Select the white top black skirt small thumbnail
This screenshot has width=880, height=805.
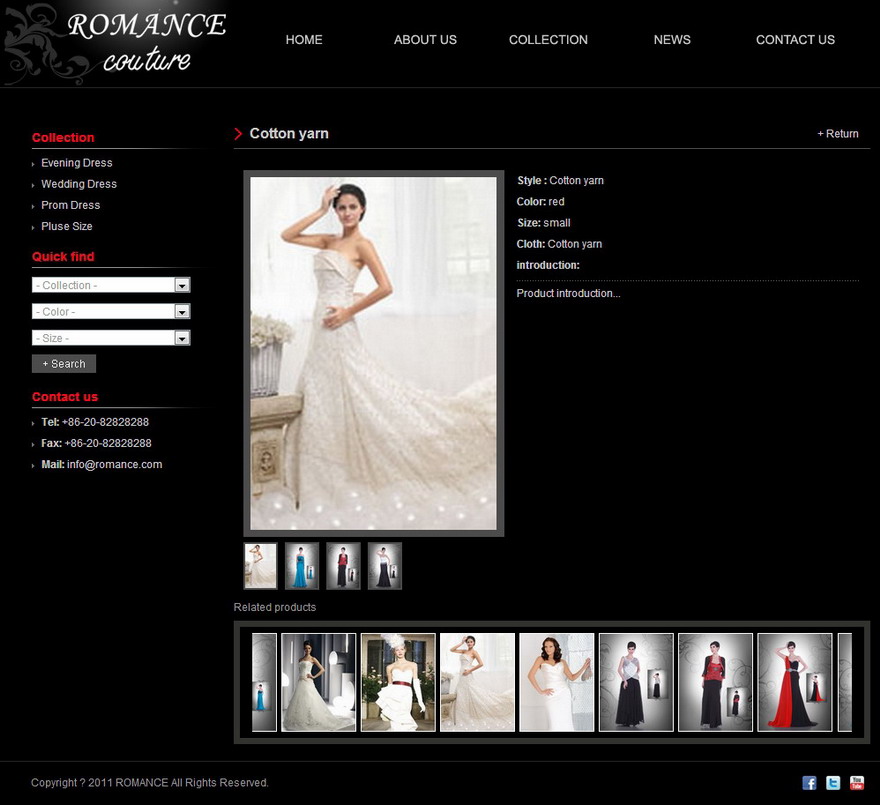(385, 566)
